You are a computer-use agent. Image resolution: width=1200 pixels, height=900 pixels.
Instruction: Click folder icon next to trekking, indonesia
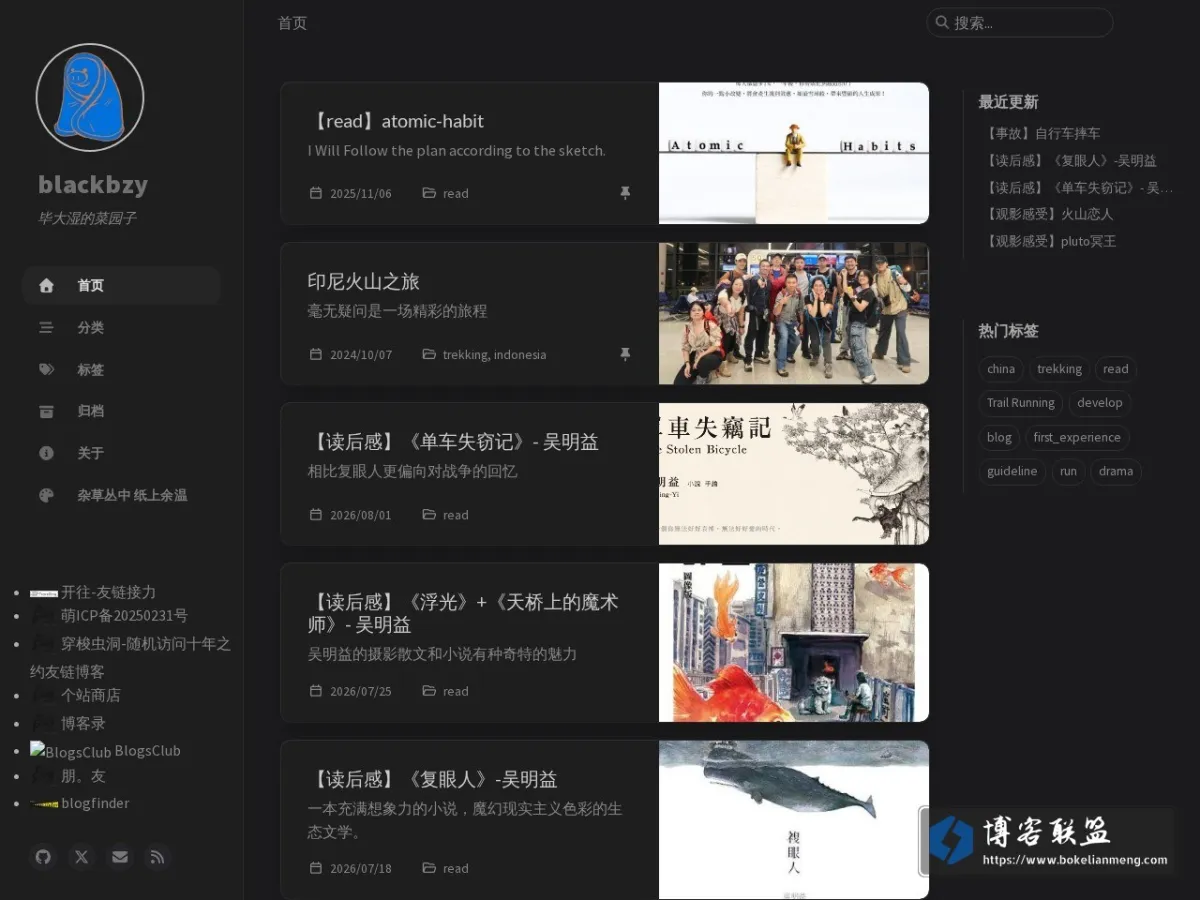point(429,354)
